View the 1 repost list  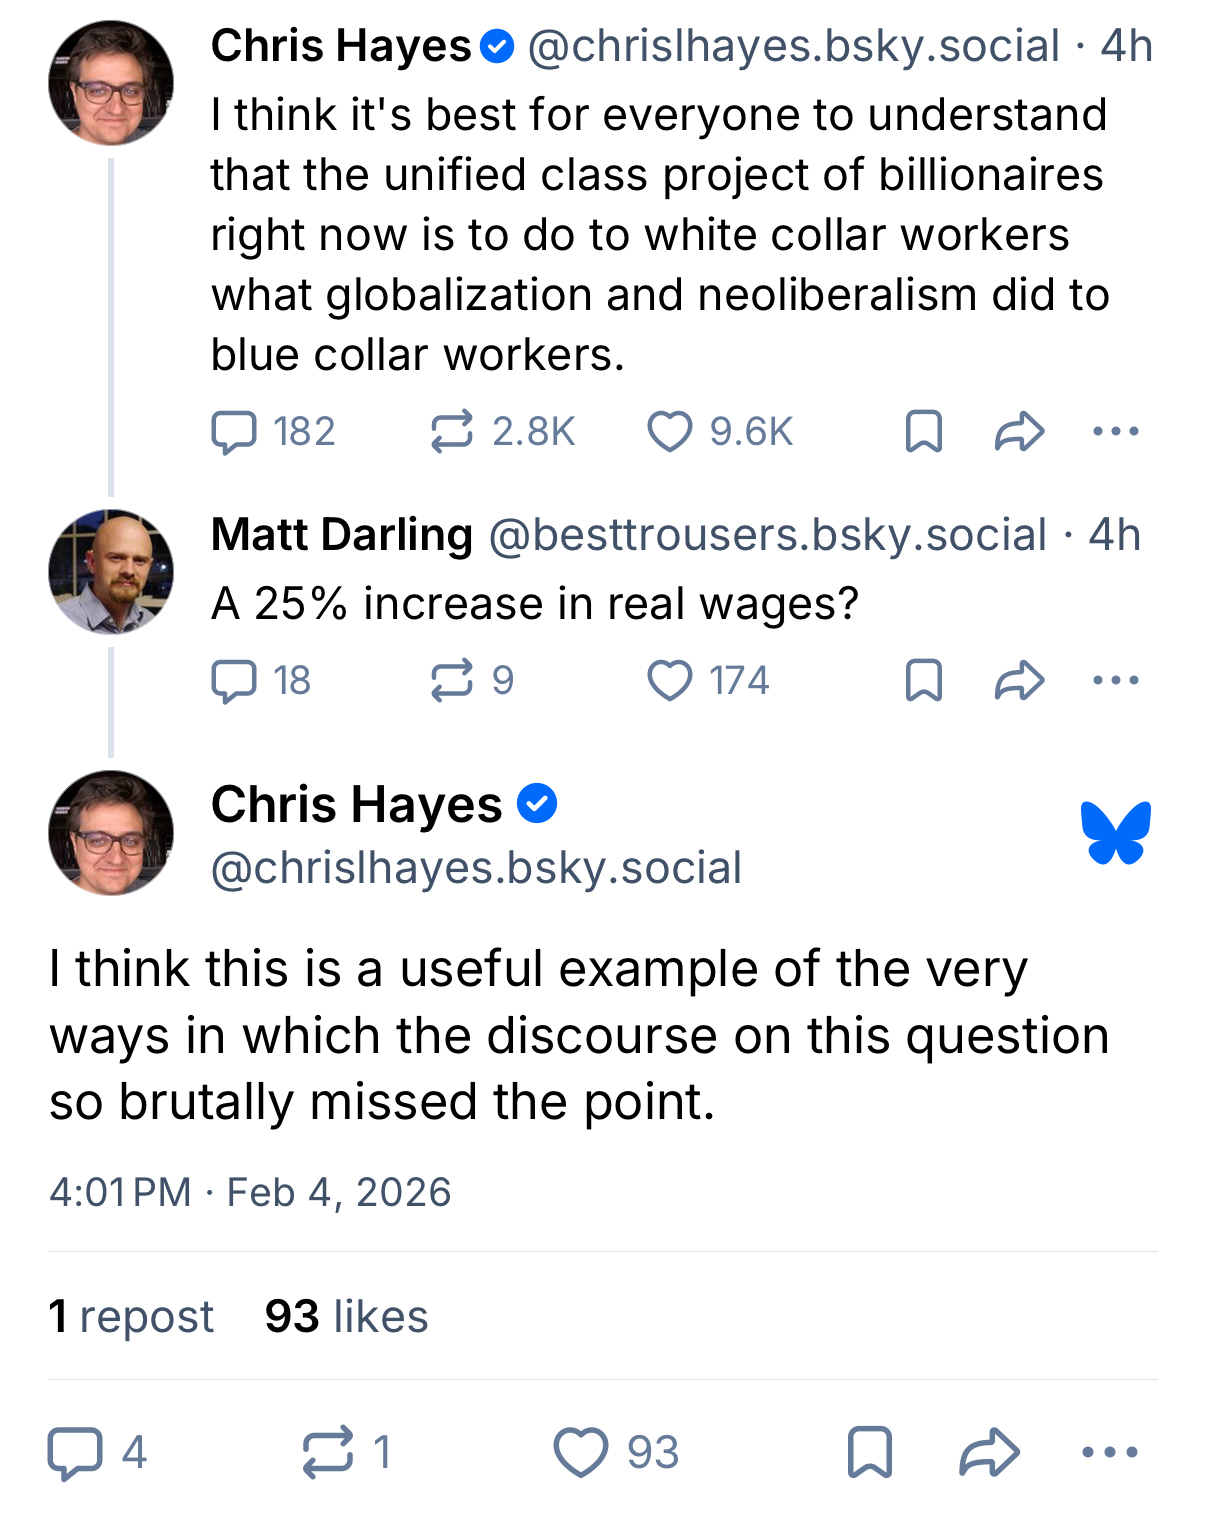click(131, 1316)
